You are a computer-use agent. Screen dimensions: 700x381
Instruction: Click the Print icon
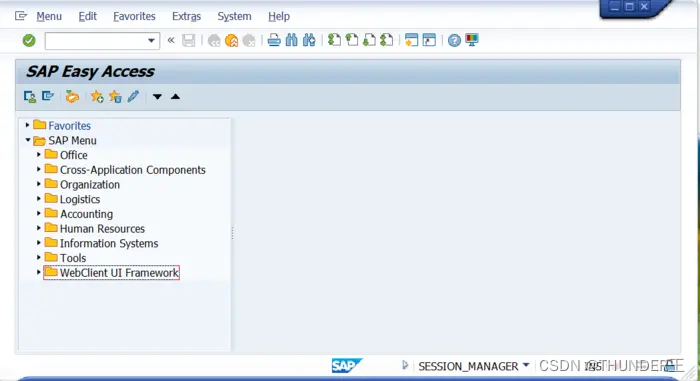(x=274, y=40)
